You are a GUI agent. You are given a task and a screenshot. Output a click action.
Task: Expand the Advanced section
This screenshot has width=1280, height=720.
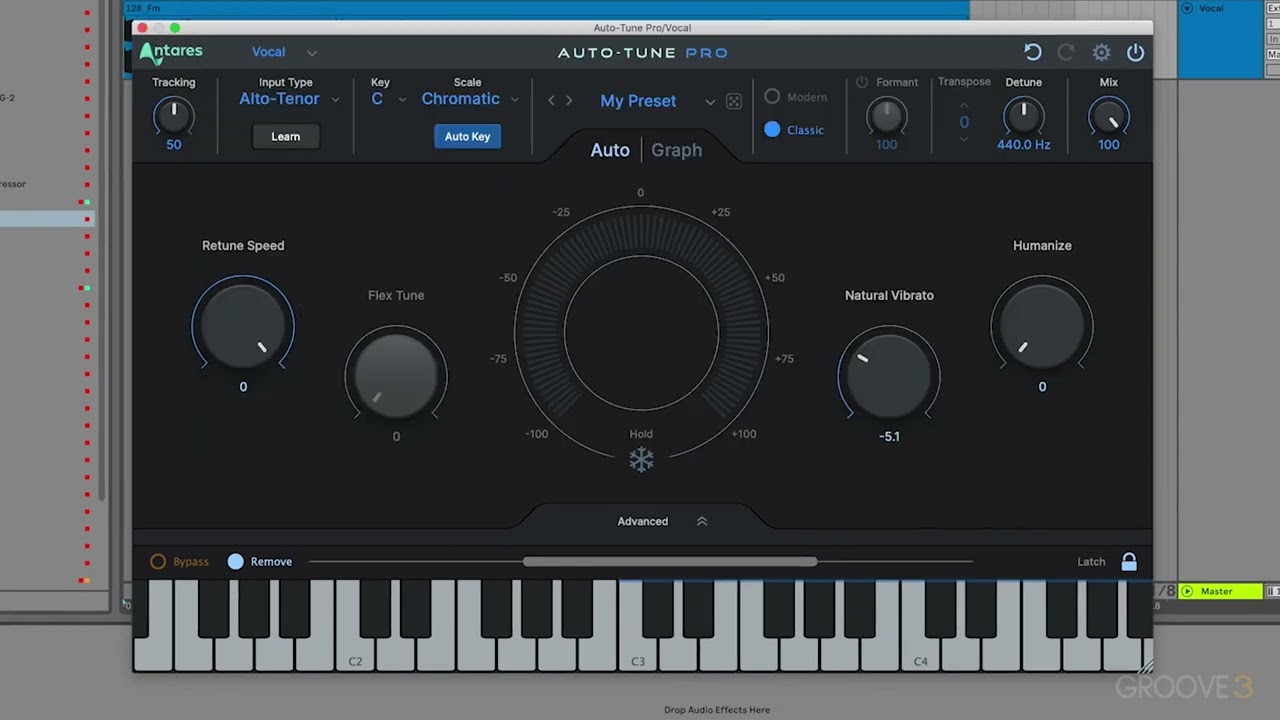pyautogui.click(x=661, y=521)
